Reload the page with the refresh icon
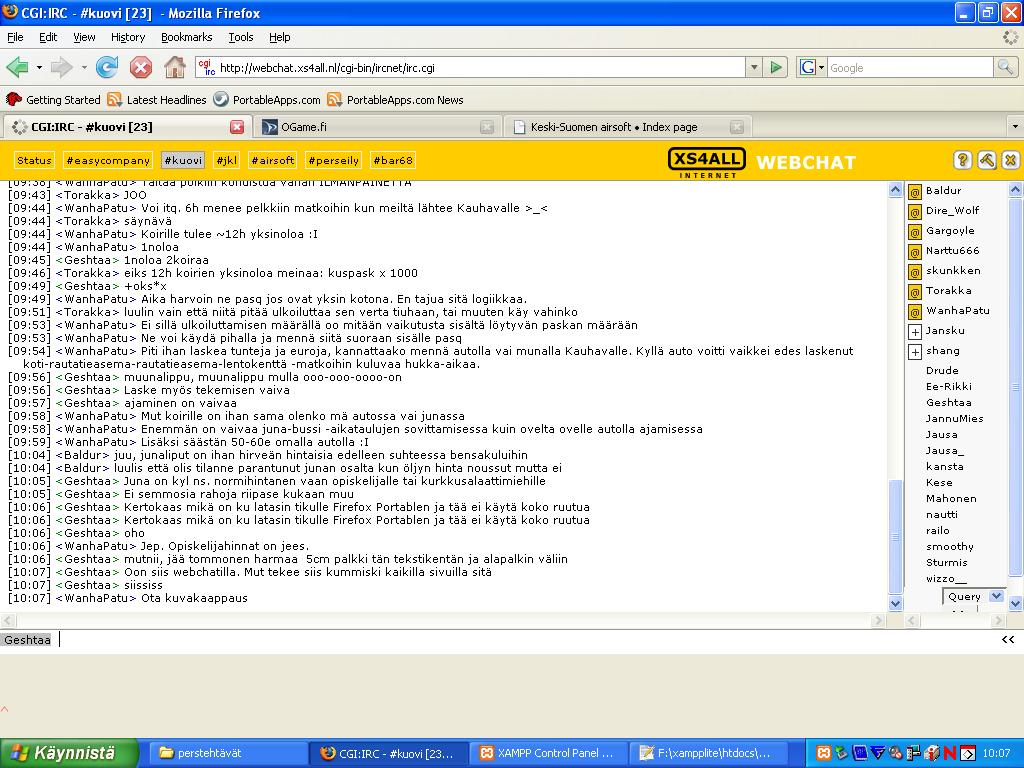1024x768 pixels. 107,67
